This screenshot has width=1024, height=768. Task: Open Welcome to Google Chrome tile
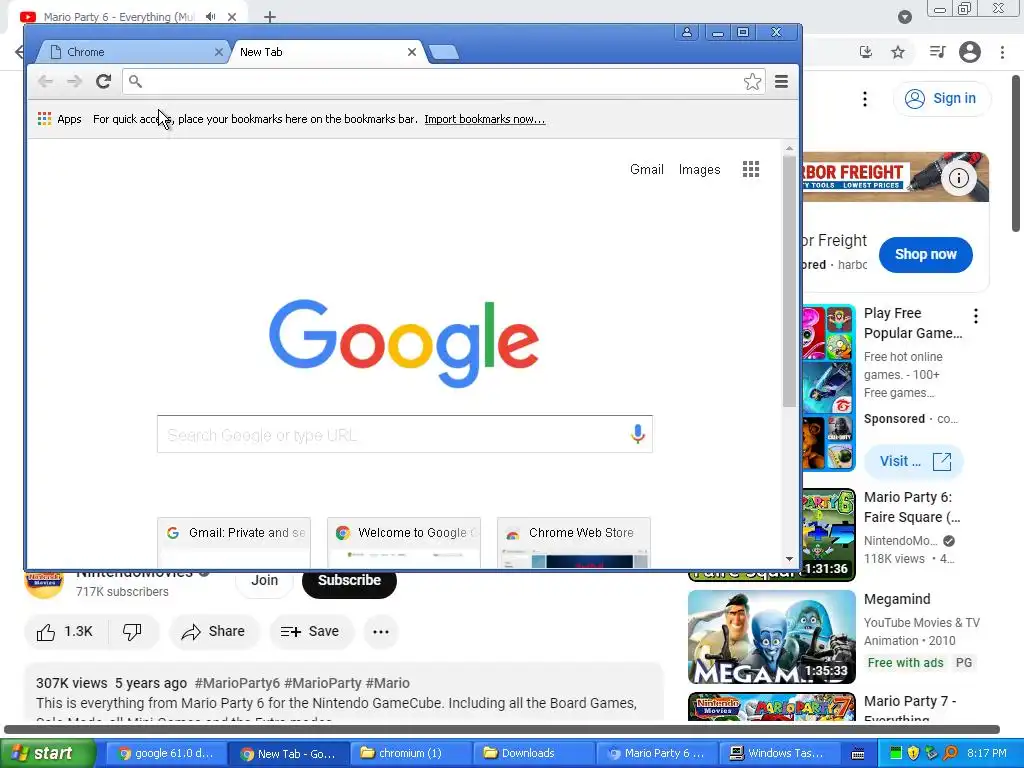click(x=404, y=543)
